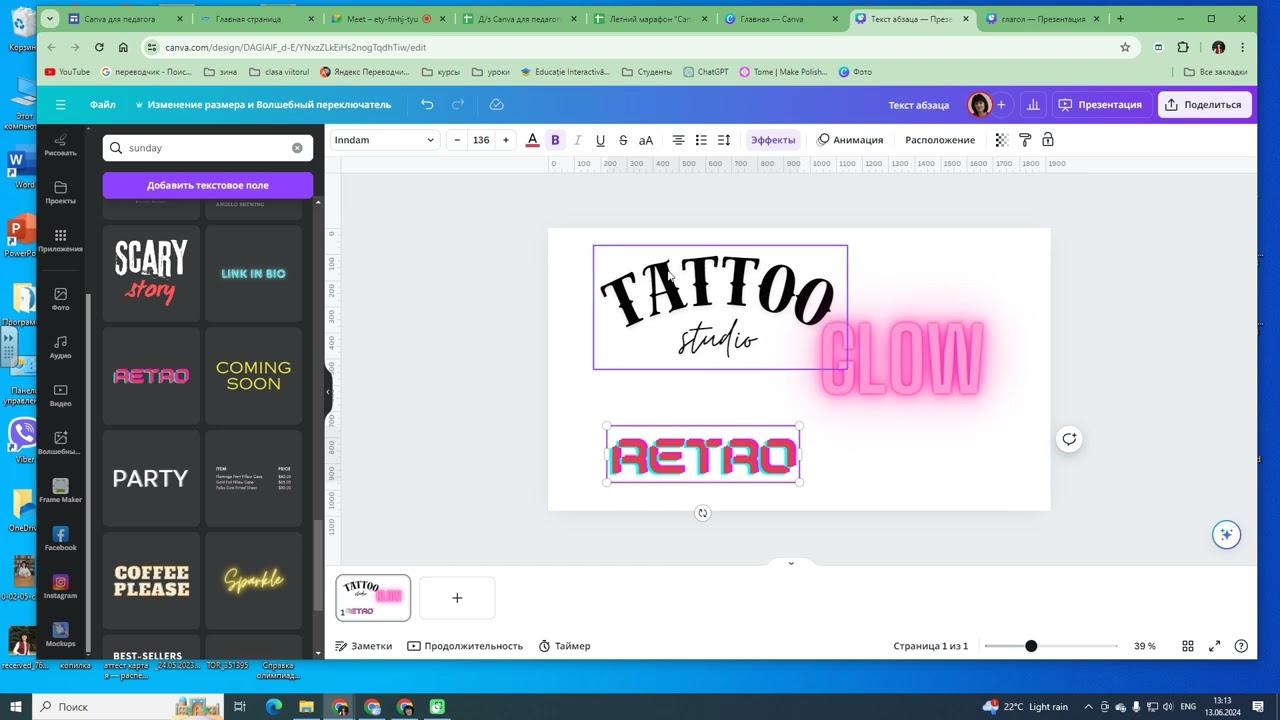The image size is (1280, 720).
Task: Click Добавить текстовое поле button
Action: point(208,185)
